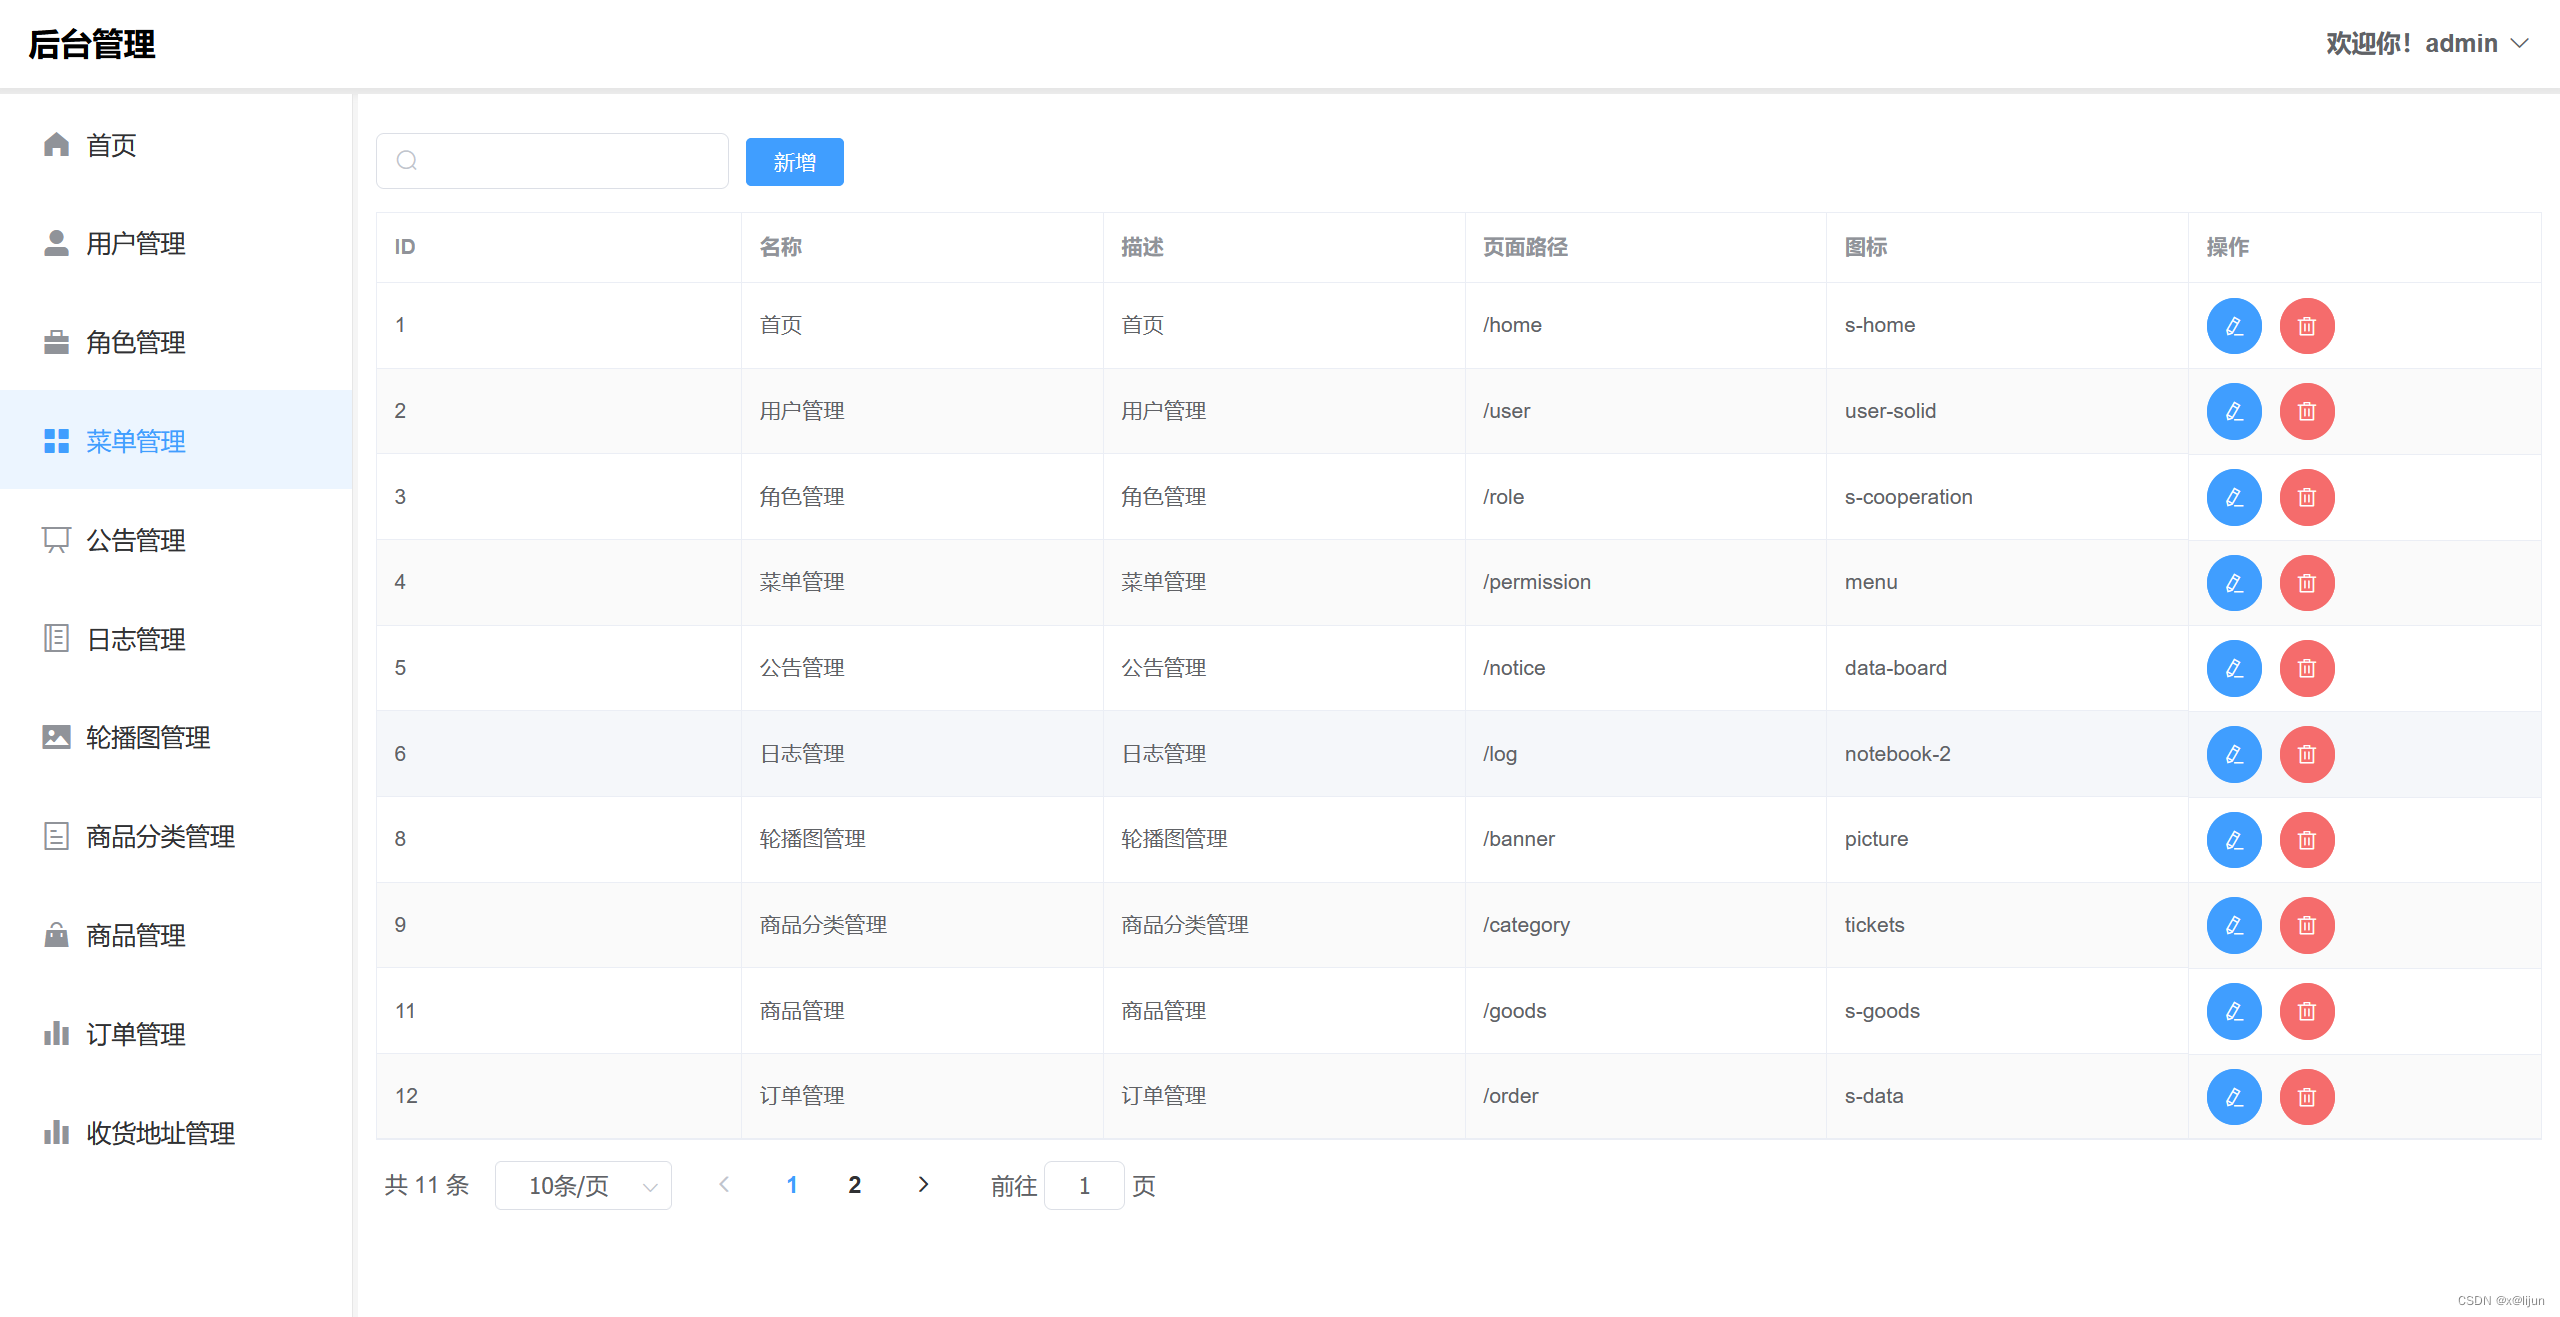Open the 10条/页 page size selector

click(583, 1185)
